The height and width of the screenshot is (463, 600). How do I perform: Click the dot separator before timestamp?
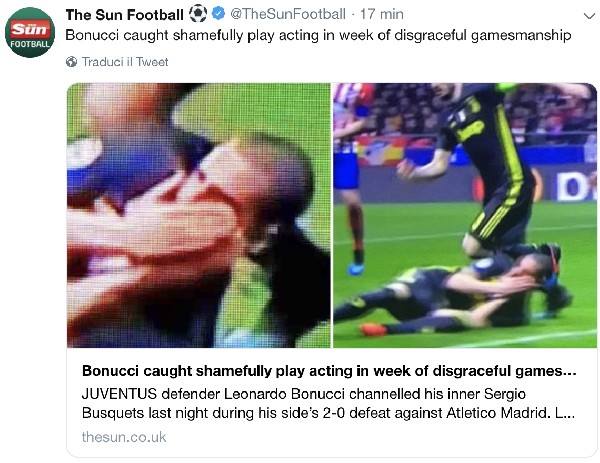[353, 15]
